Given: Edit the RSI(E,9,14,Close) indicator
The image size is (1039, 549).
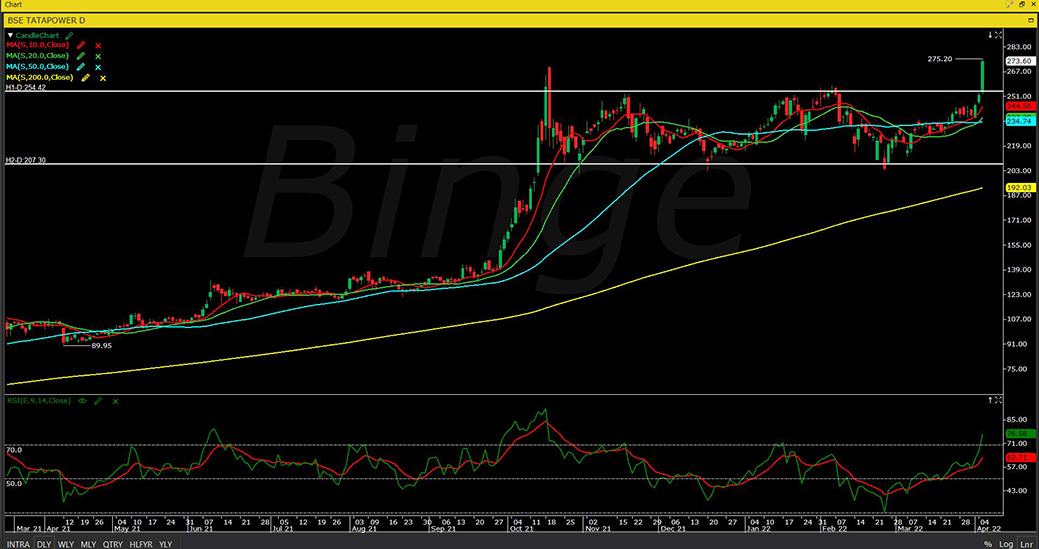Looking at the screenshot, I should [98, 401].
